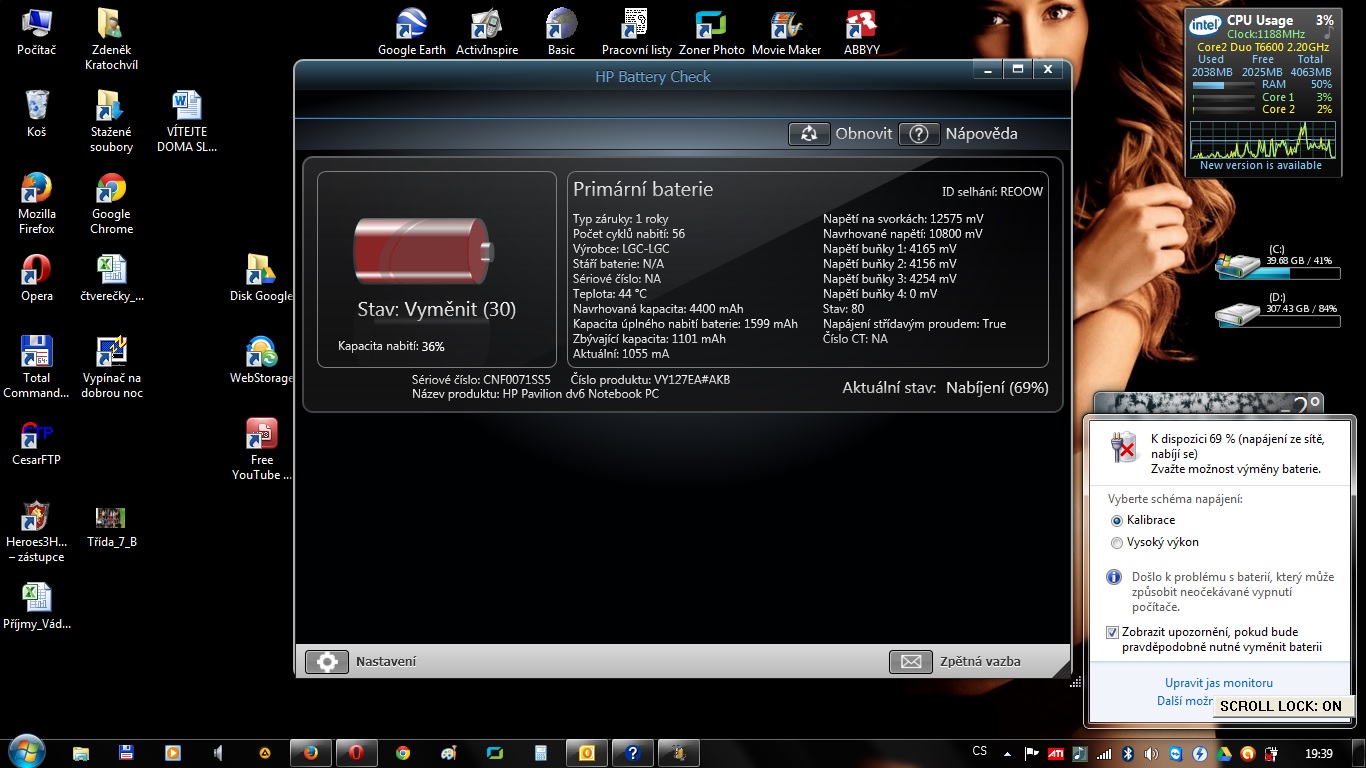Select the CesarFTP desktop icon
Screen dimensions: 1366x768
coord(36,443)
